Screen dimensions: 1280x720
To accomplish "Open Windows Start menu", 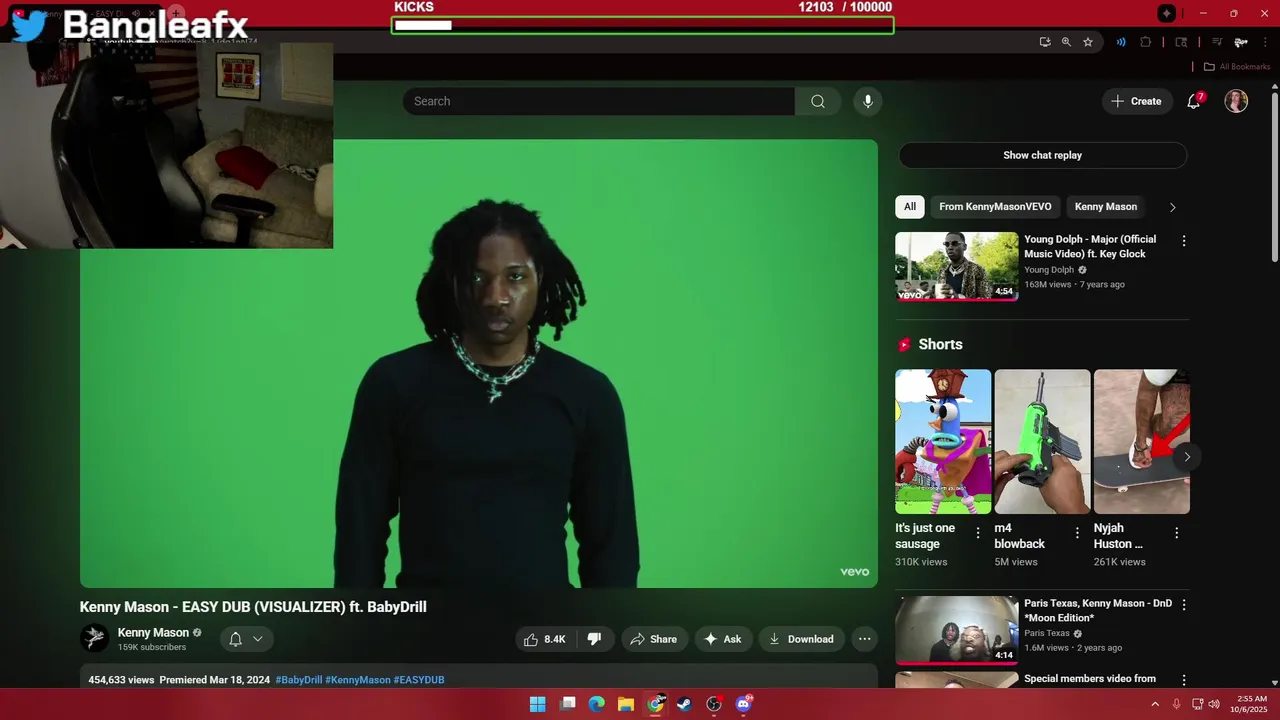I will pos(537,704).
